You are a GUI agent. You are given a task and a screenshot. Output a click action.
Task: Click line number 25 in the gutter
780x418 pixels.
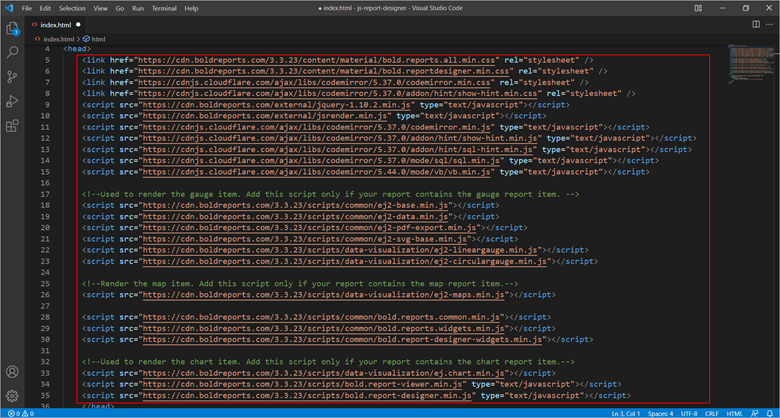(45, 284)
